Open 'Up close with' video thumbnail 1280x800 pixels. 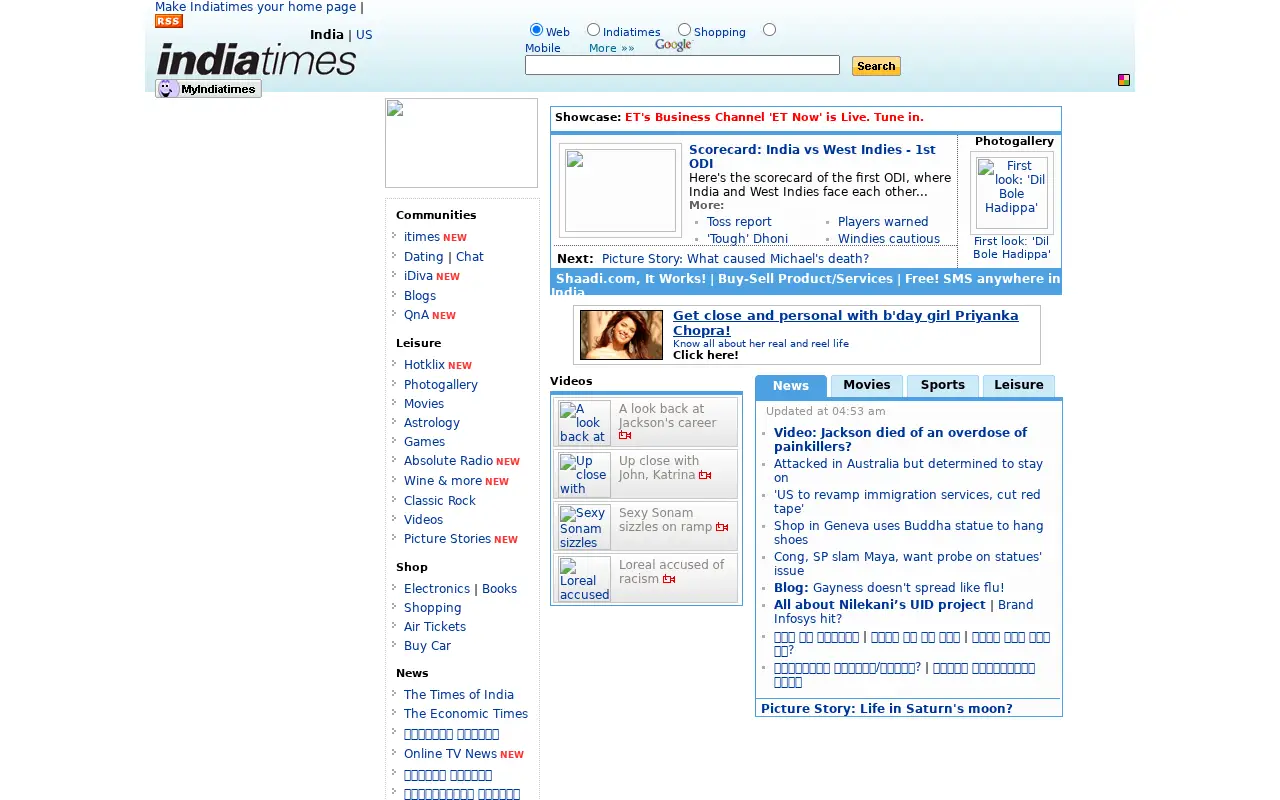(584, 475)
